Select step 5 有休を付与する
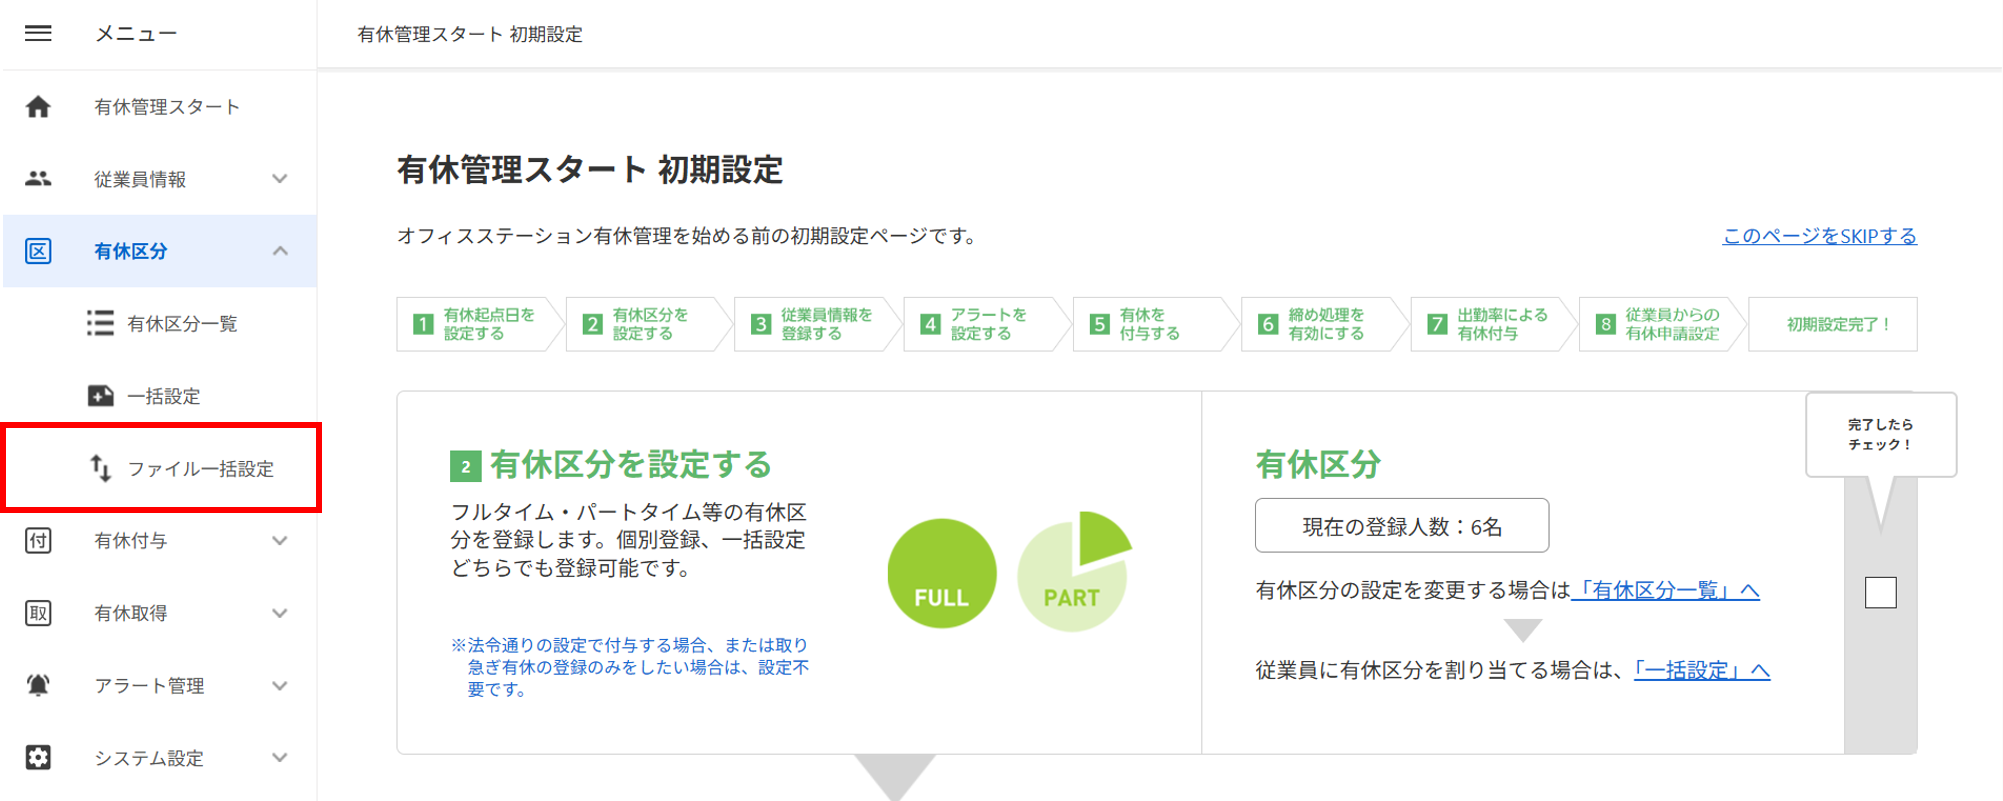Viewport: 2003px width, 801px height. (x=1156, y=324)
